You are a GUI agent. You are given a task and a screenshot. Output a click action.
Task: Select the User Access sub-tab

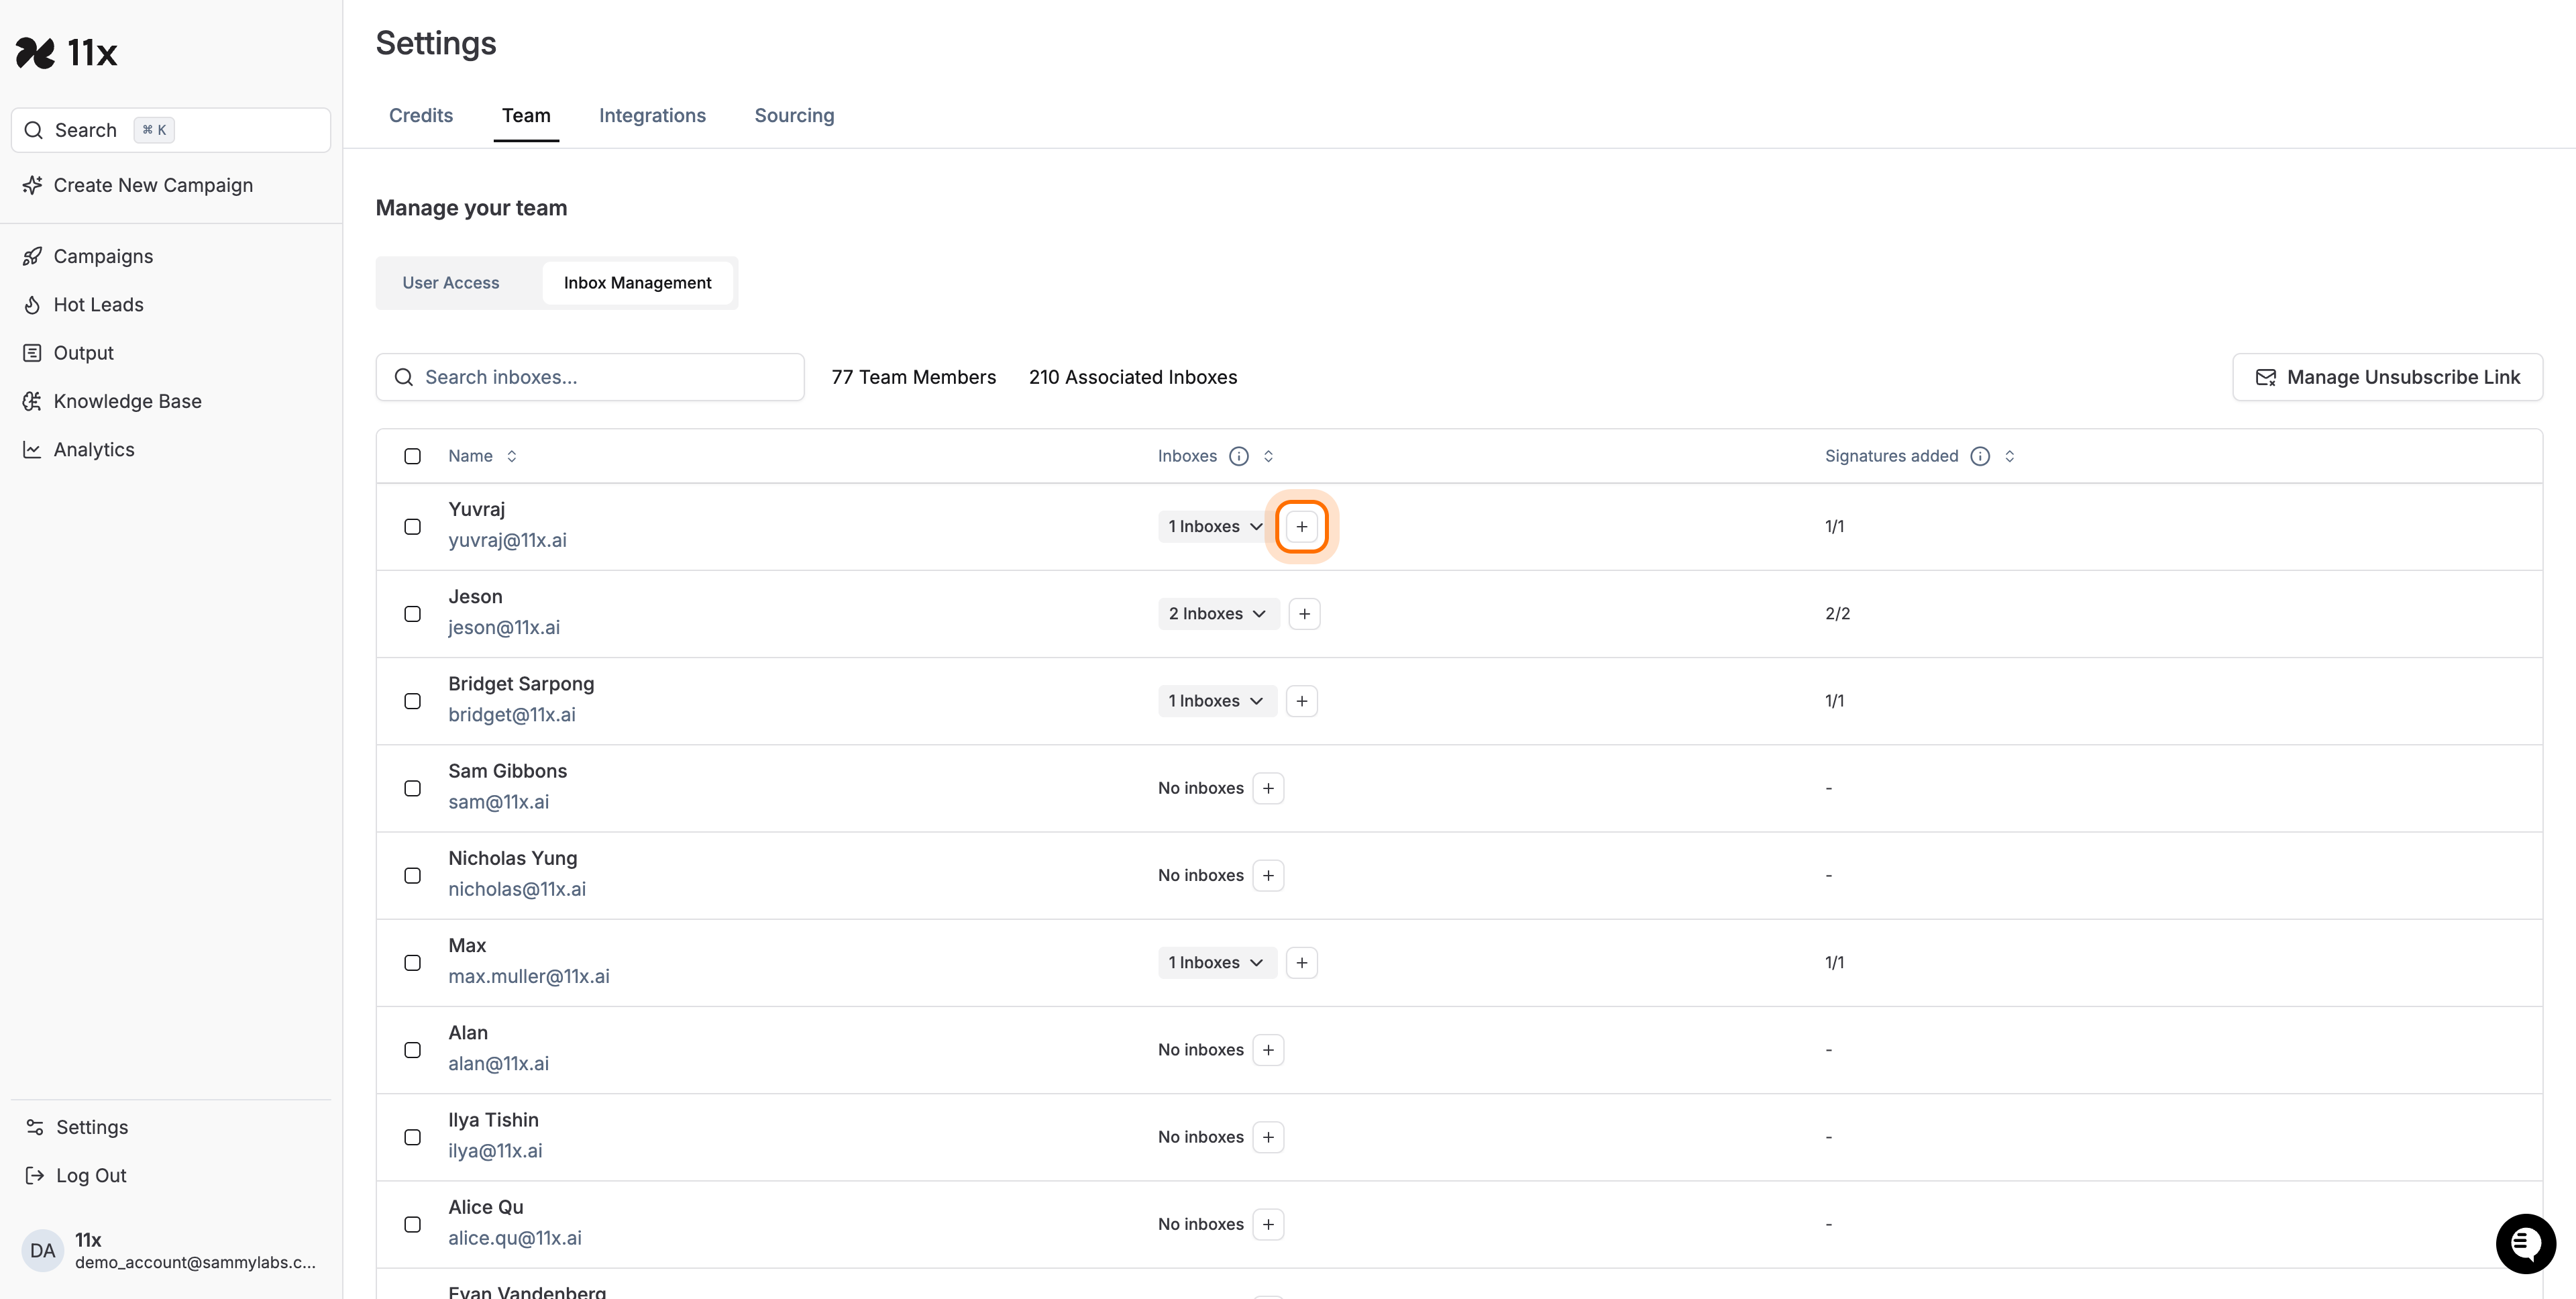[451, 283]
